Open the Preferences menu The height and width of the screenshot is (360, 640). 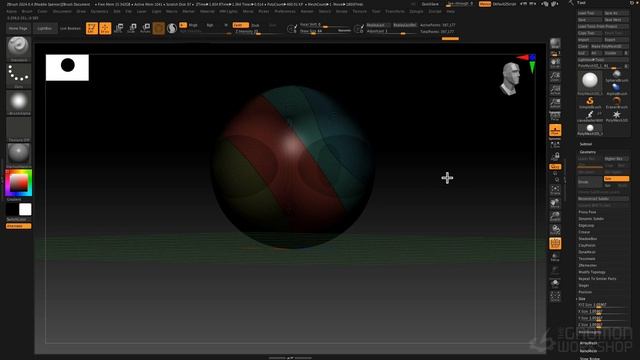click(284, 11)
